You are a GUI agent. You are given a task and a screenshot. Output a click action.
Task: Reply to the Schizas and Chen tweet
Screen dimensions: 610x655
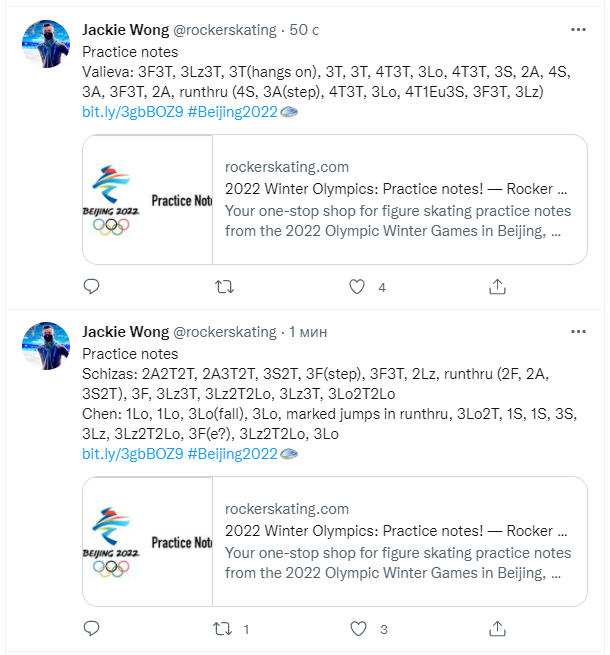pos(91,629)
